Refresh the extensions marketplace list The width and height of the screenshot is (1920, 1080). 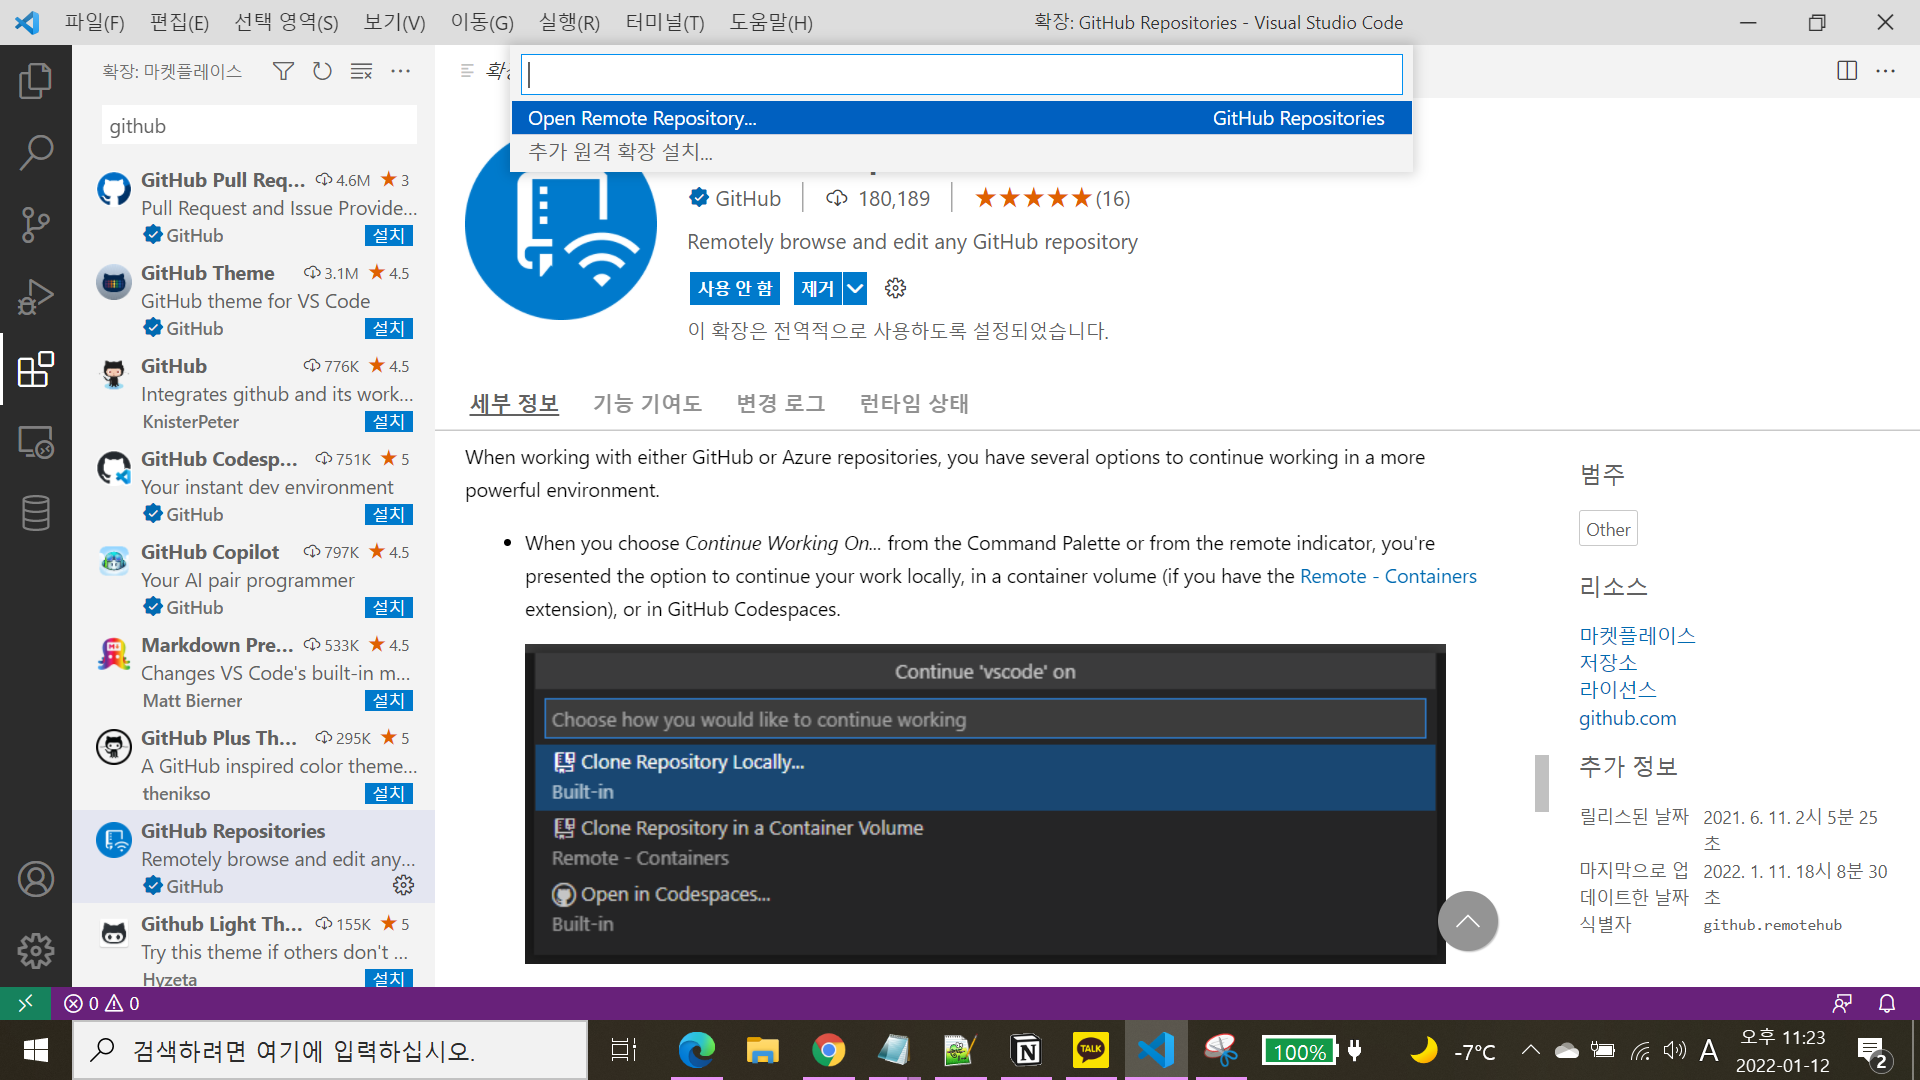point(322,71)
